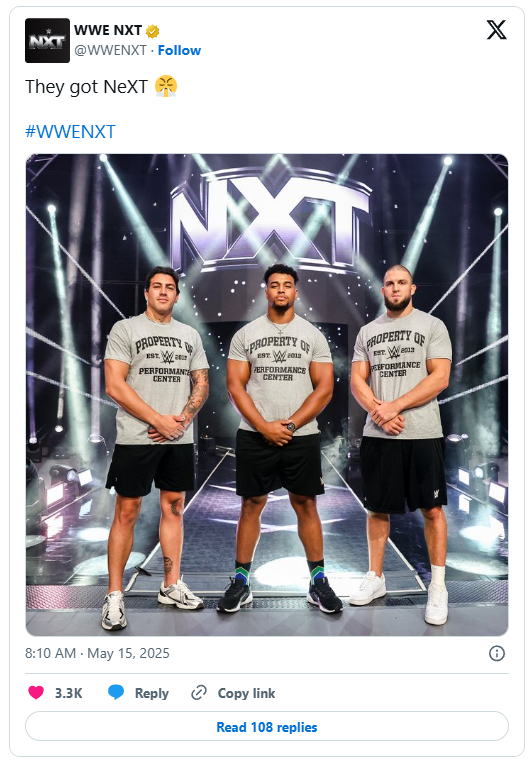Click the blue reply bubble icon
Viewport: 531px width, 762px height.
(116, 692)
